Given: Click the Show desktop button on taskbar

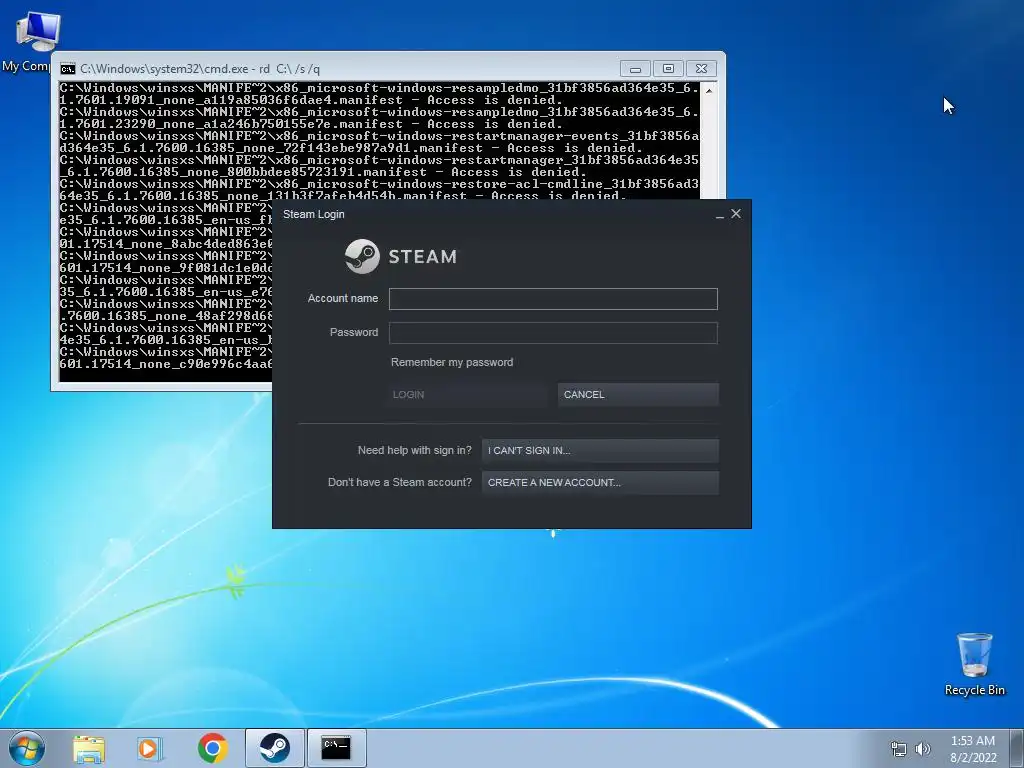Looking at the screenshot, I should click(x=1016, y=748).
